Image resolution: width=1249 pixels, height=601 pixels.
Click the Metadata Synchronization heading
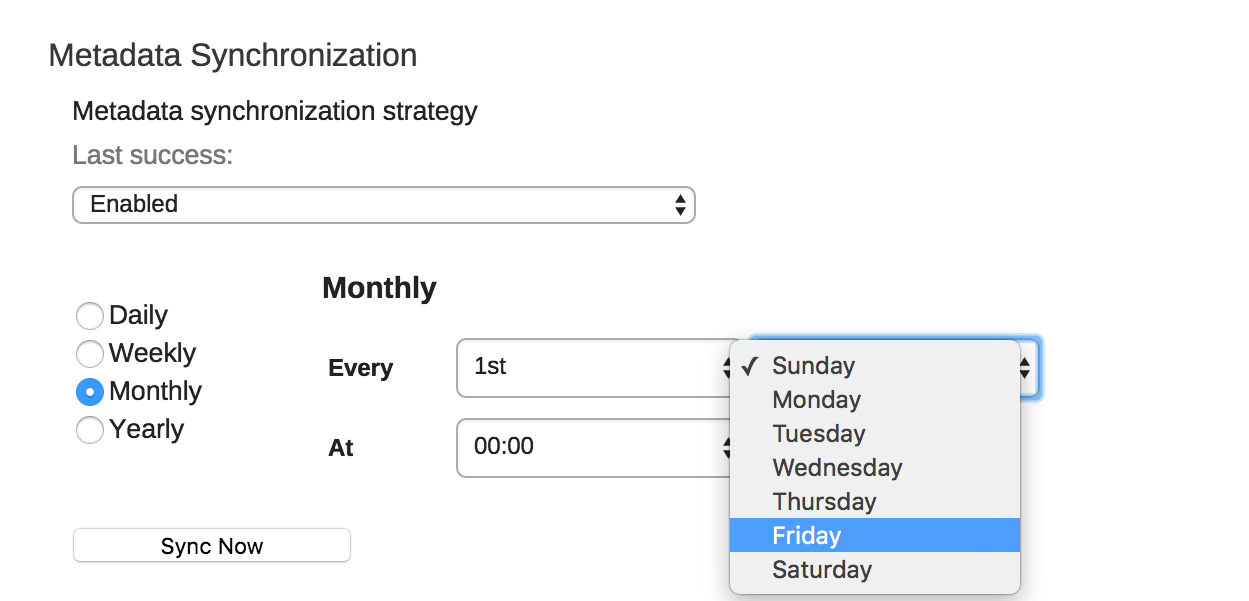point(233,55)
